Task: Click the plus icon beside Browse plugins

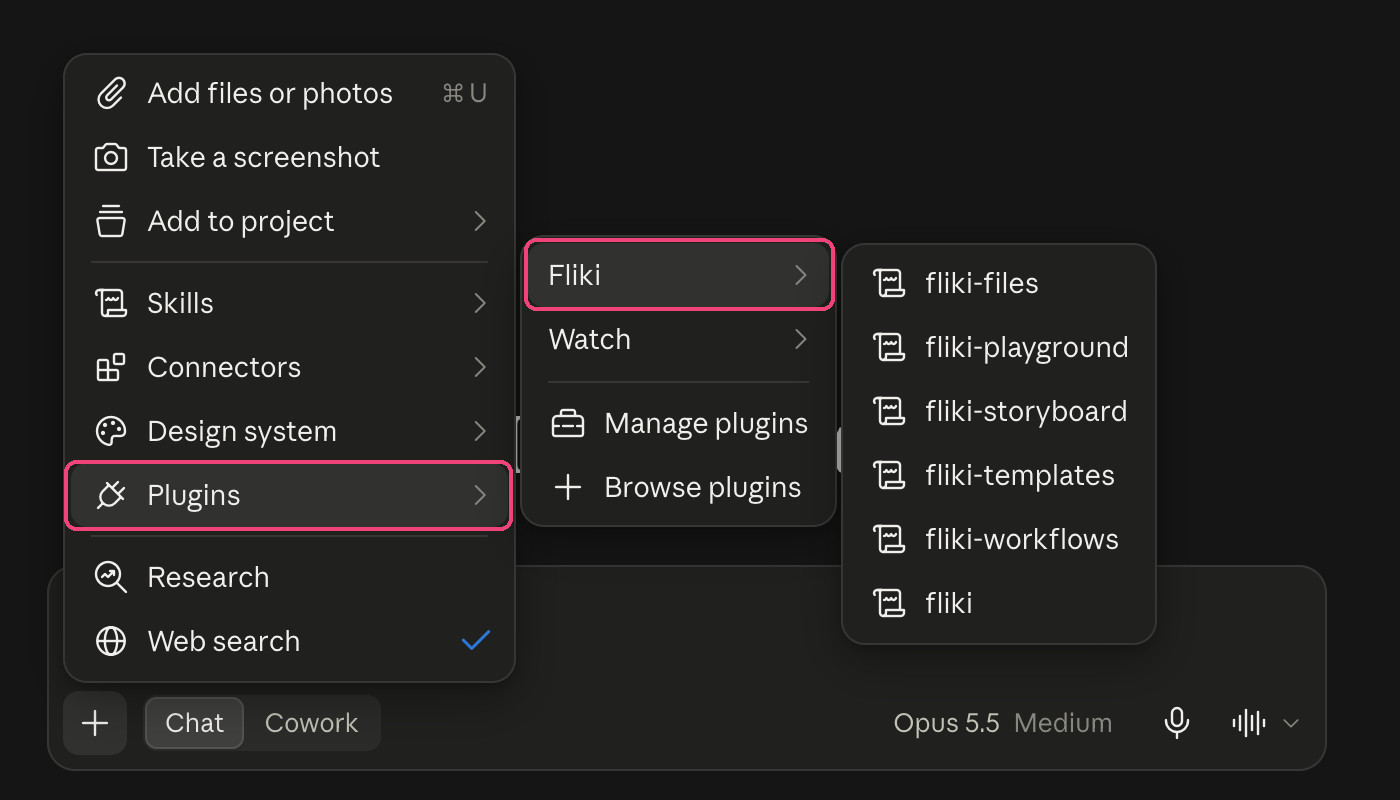Action: tap(568, 488)
